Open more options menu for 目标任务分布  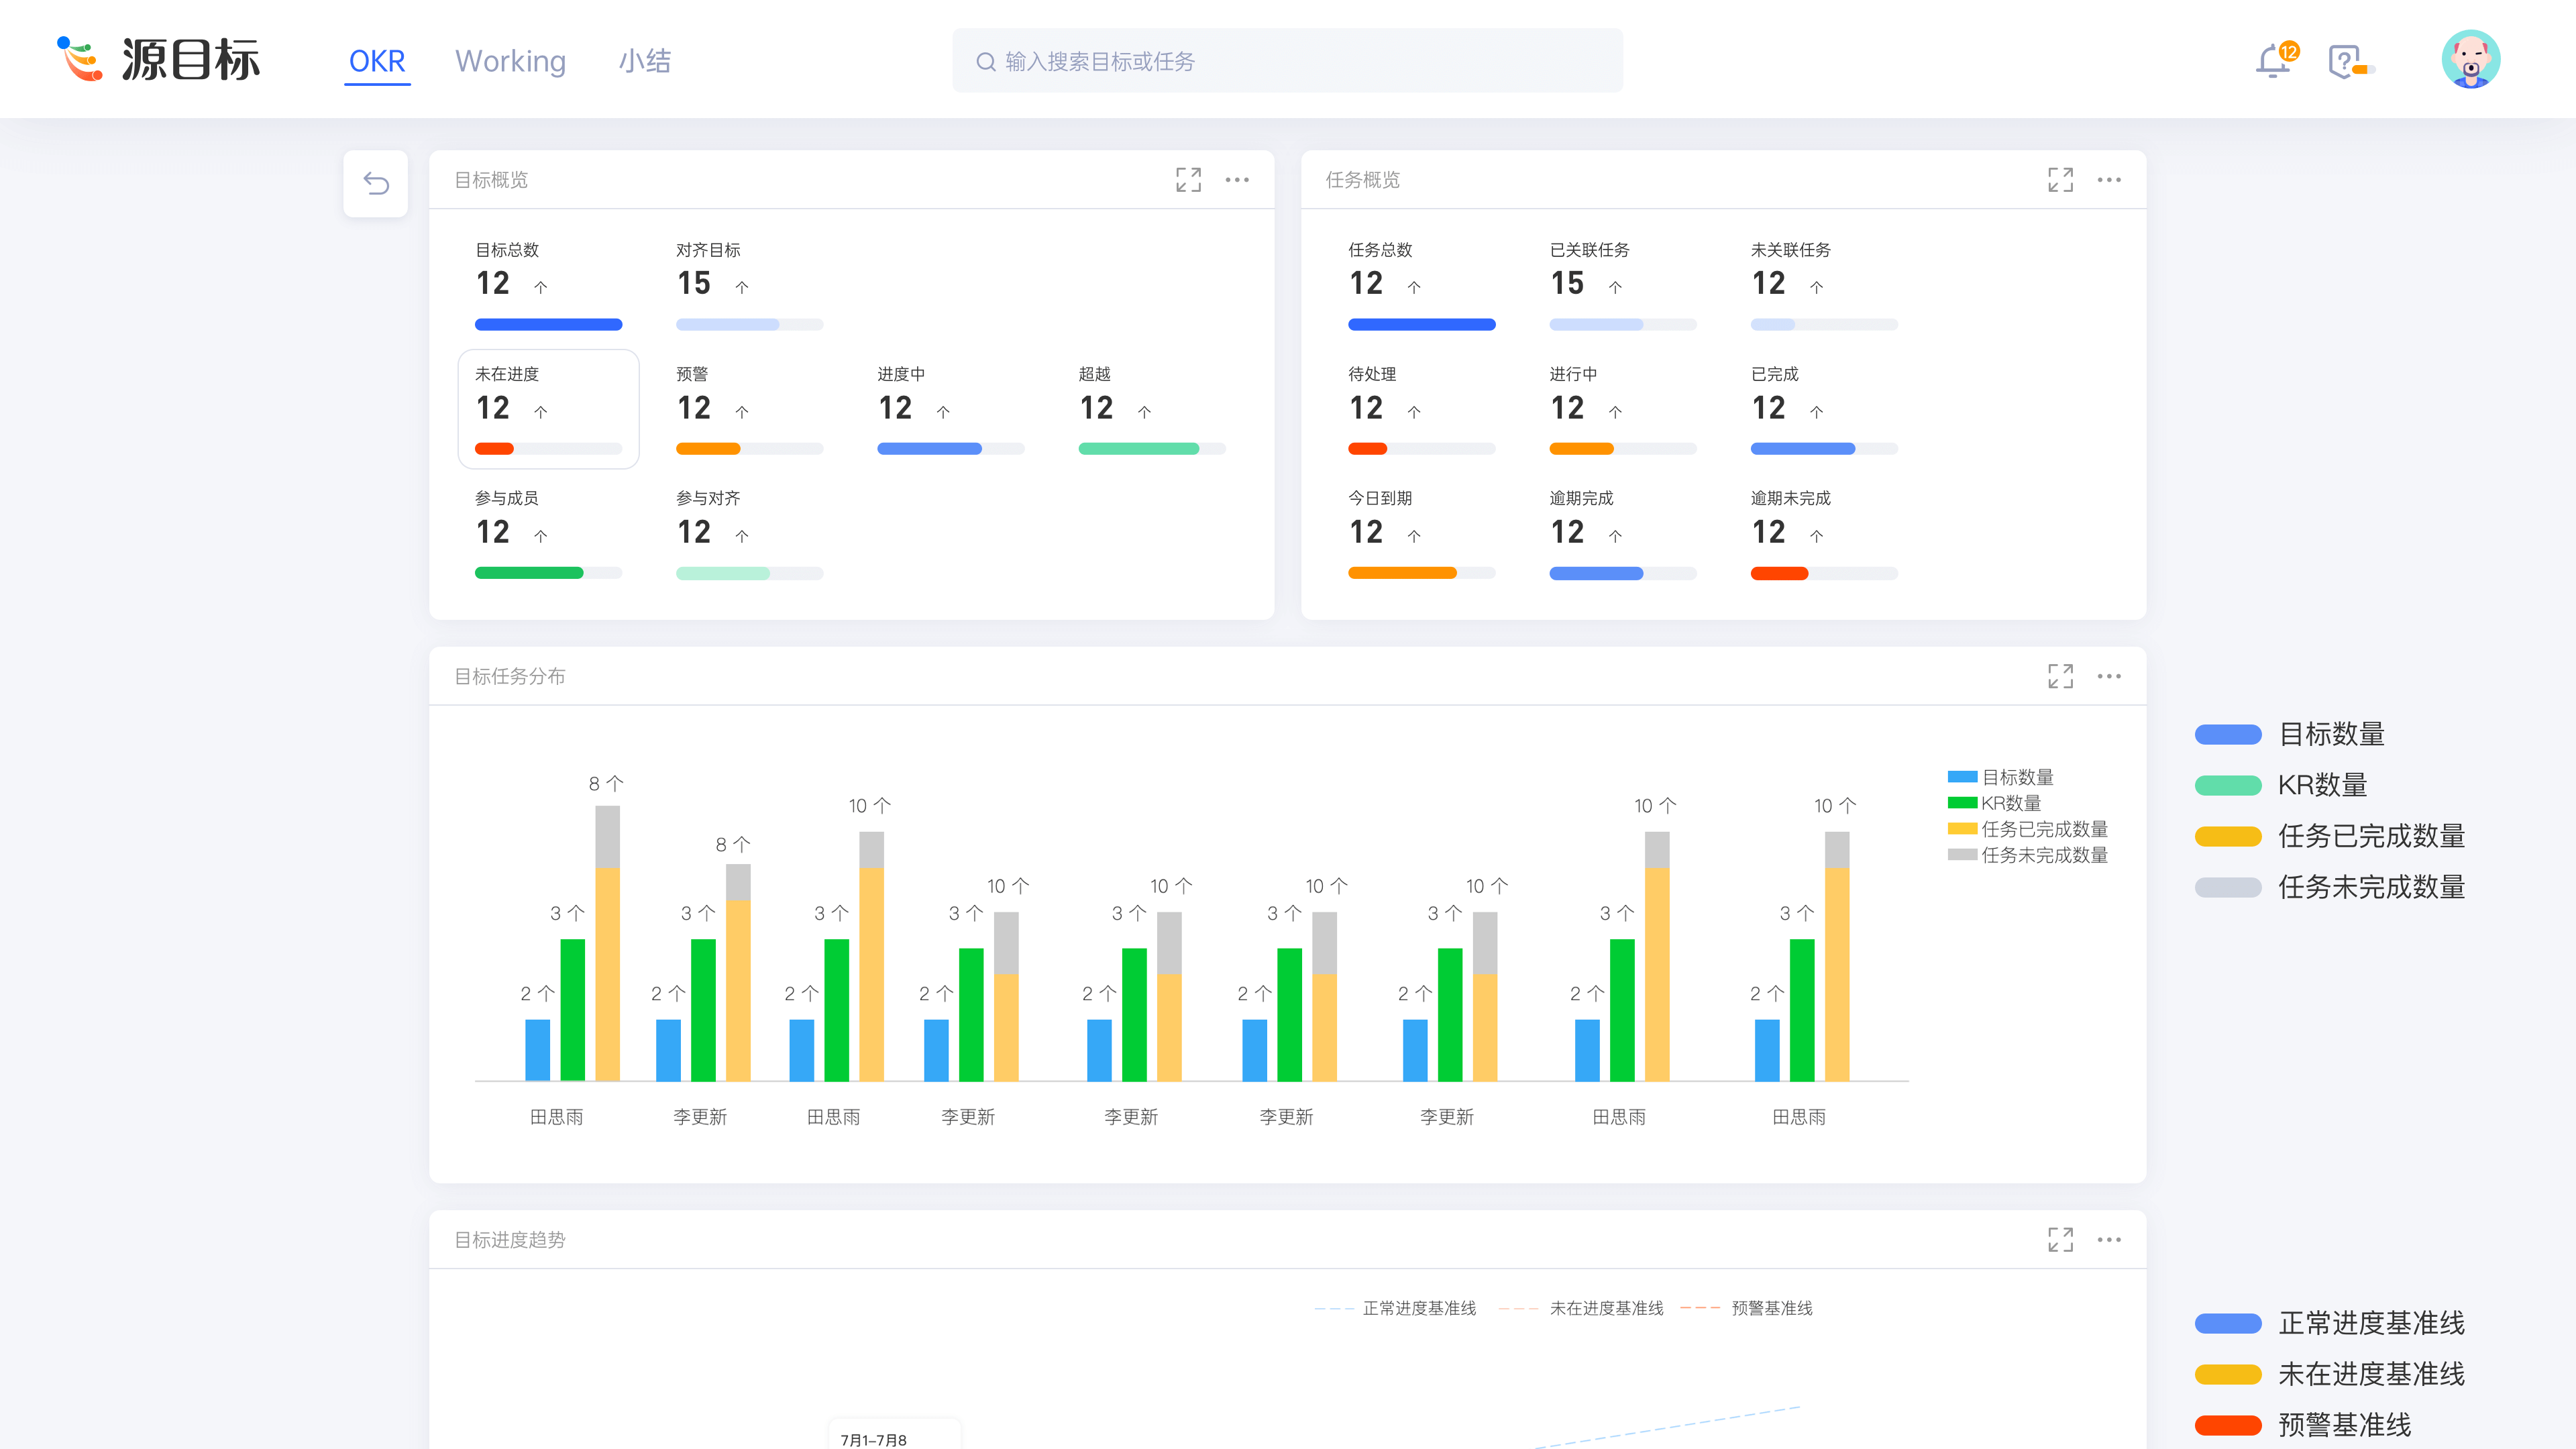2109,676
